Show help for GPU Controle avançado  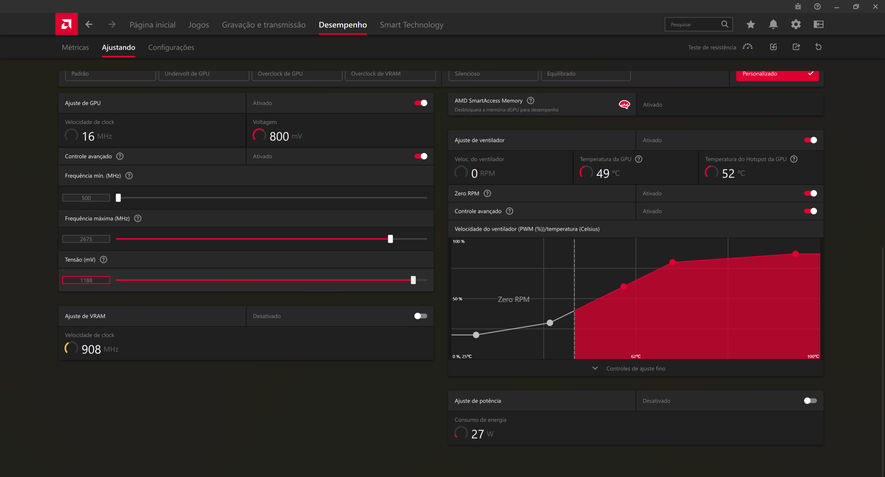(x=120, y=156)
